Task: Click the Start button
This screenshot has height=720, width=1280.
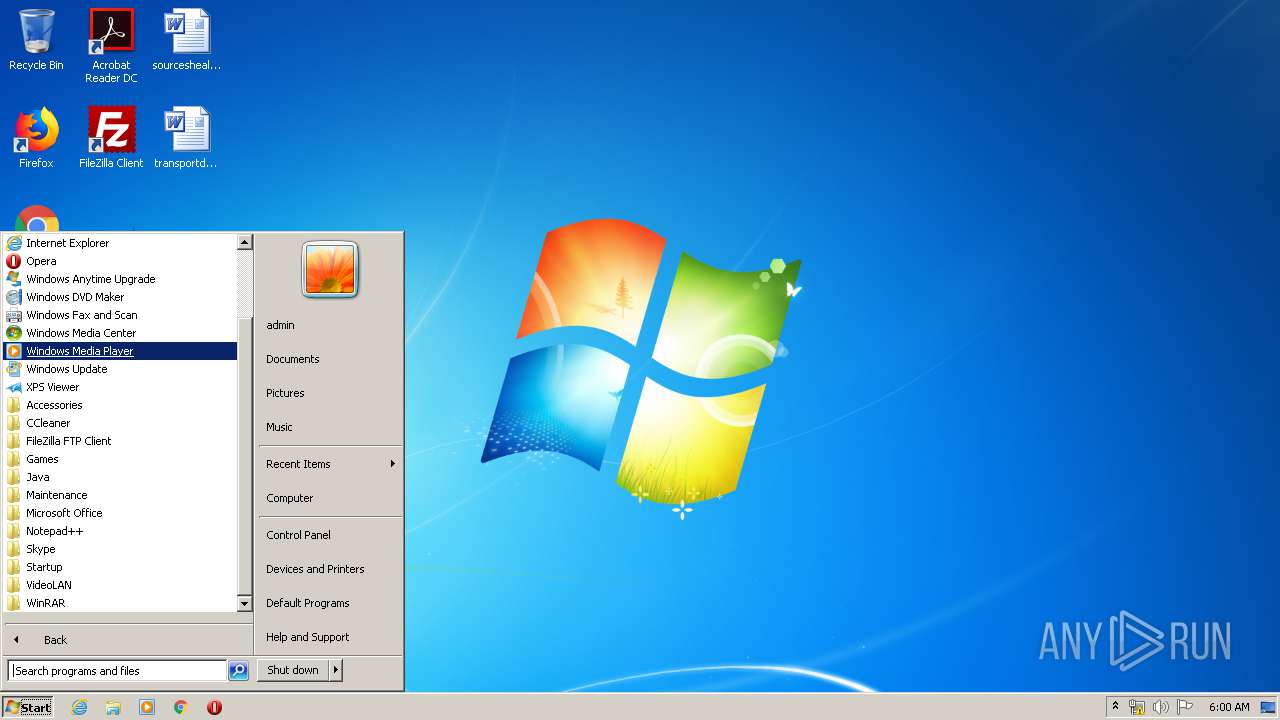Action: click(x=28, y=707)
